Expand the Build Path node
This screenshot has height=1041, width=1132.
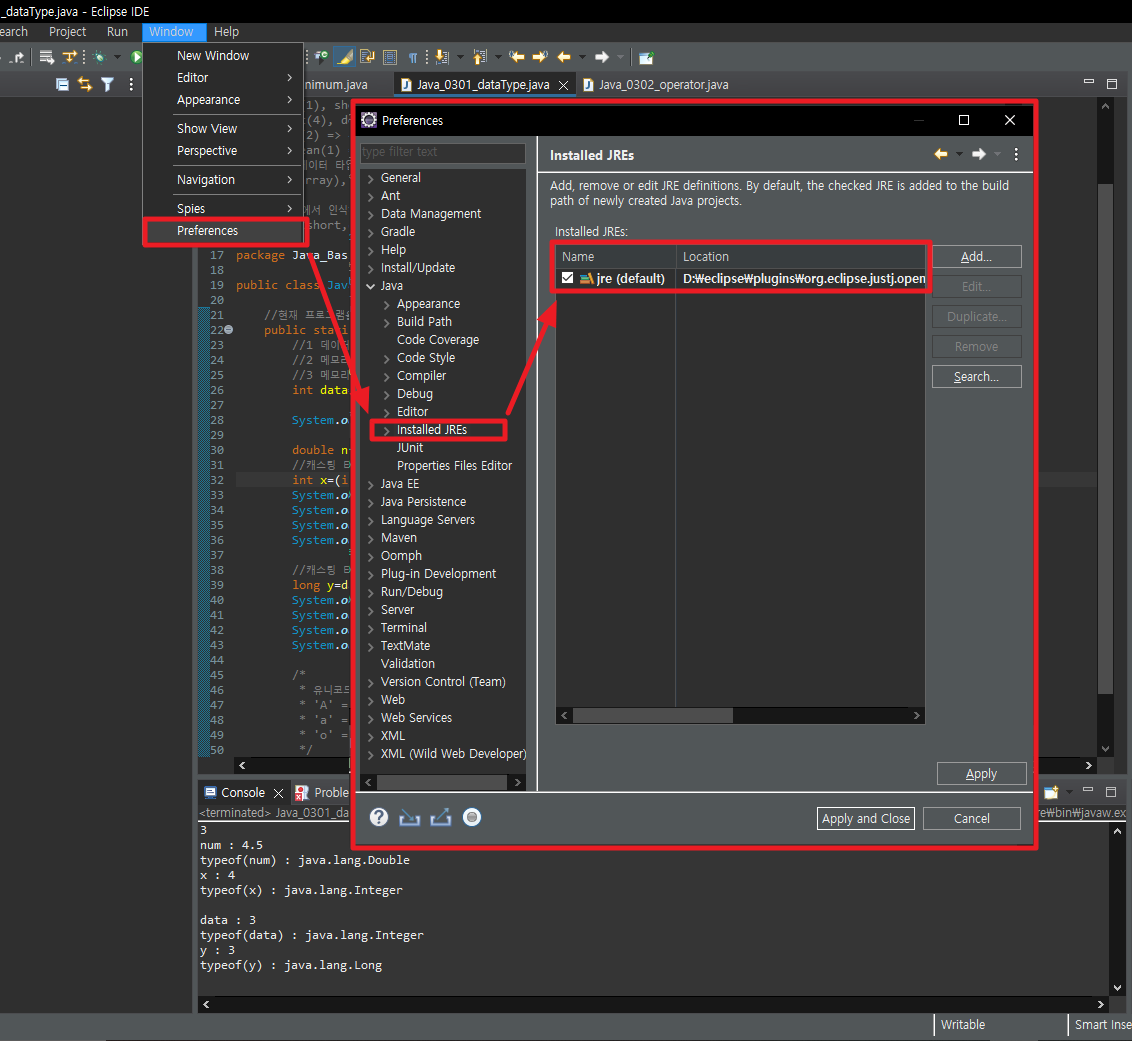tap(386, 323)
